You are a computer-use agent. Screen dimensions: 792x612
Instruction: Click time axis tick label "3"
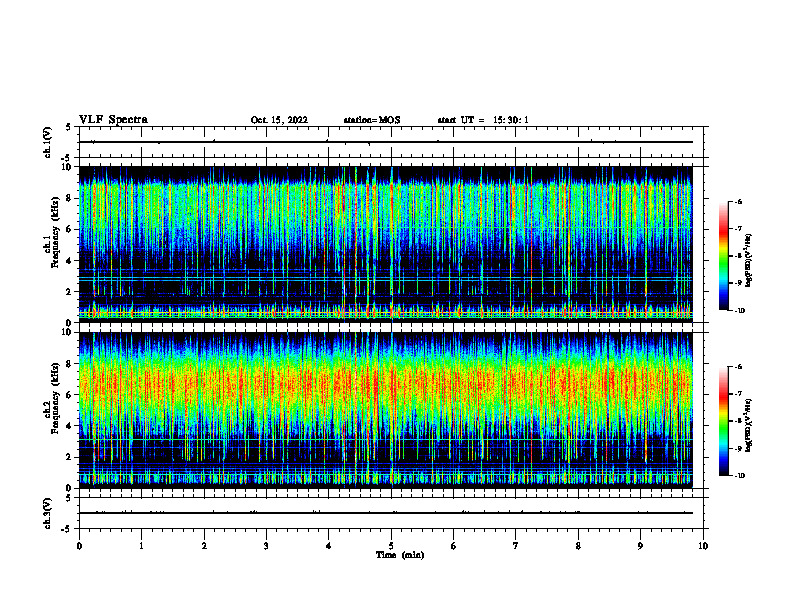pyautogui.click(x=266, y=546)
